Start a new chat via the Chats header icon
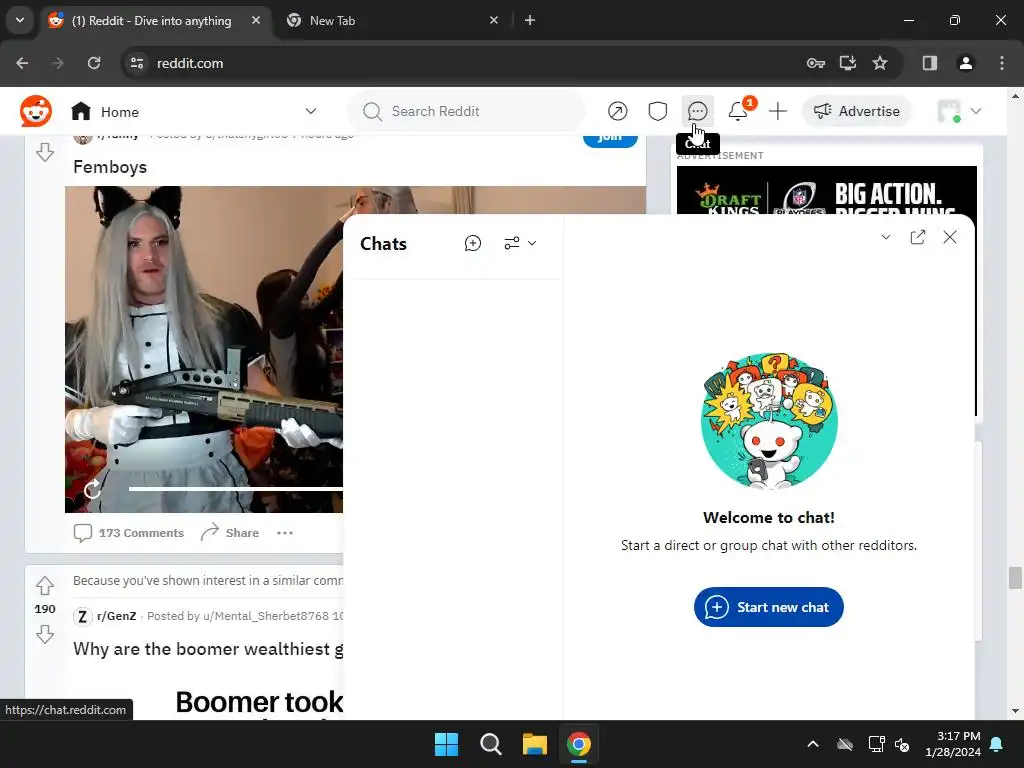The height and width of the screenshot is (768, 1024). click(x=473, y=244)
